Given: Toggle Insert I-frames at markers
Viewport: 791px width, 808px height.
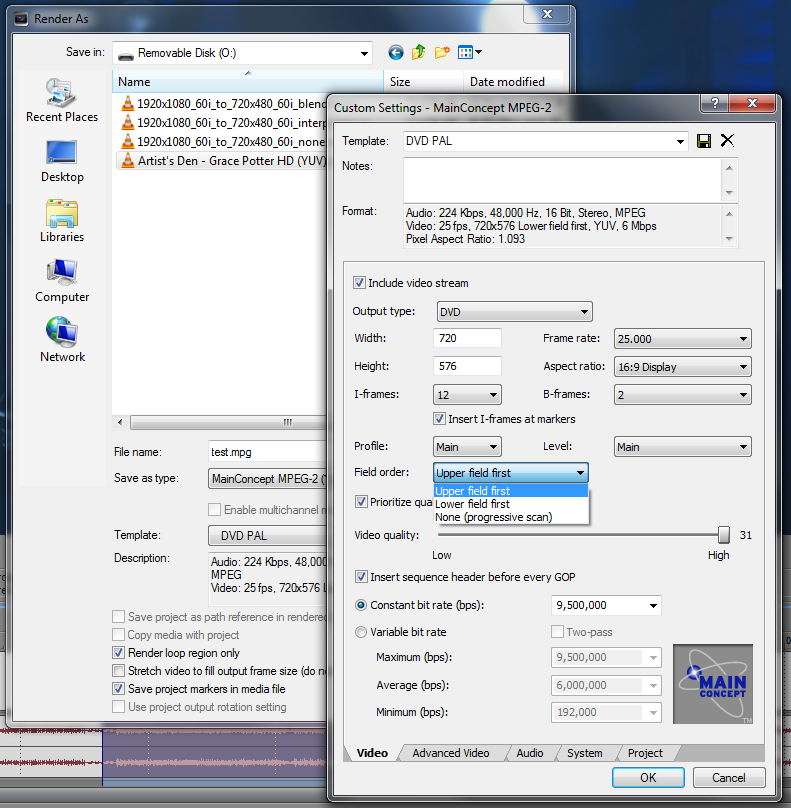Looking at the screenshot, I should (439, 419).
